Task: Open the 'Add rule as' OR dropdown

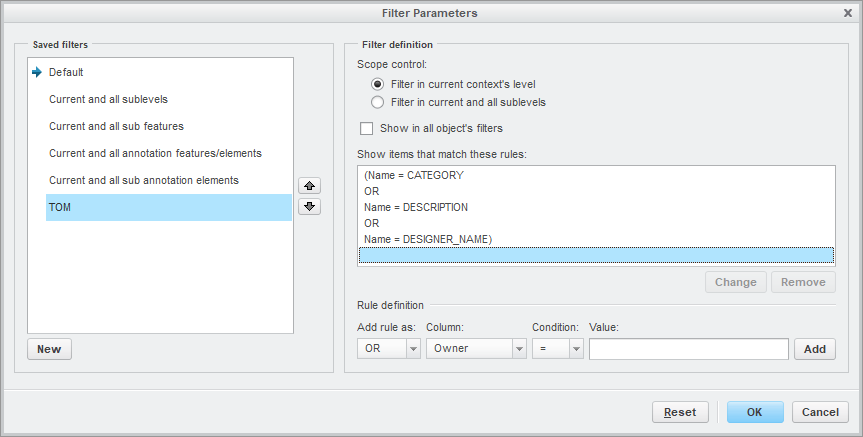Action: point(389,349)
